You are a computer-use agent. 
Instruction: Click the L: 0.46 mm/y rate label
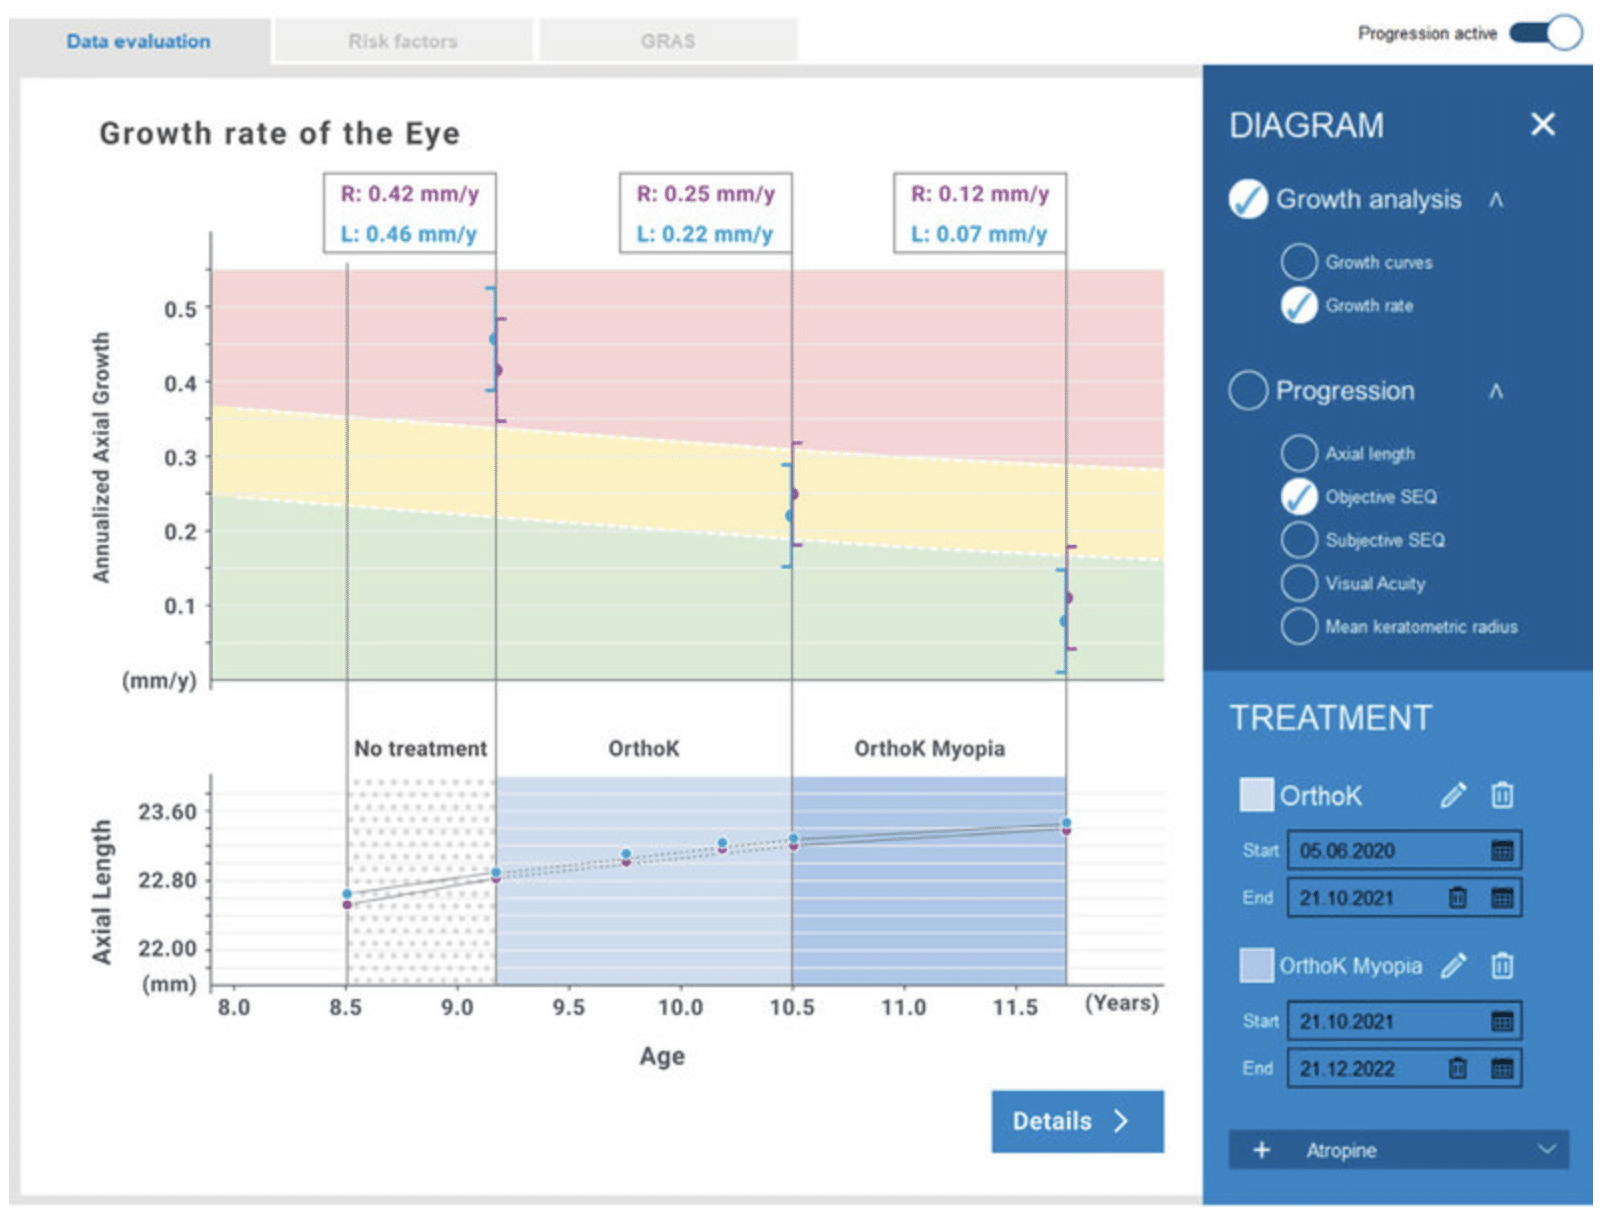pyautogui.click(x=408, y=234)
